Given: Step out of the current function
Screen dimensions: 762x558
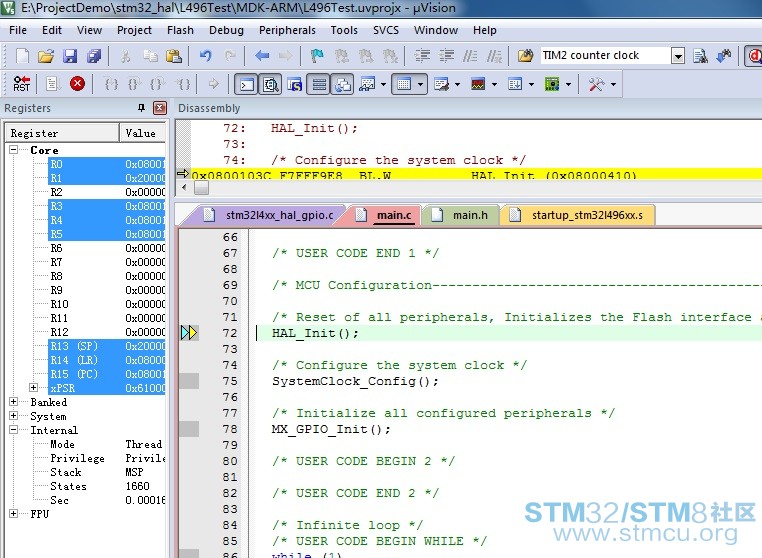Looking at the screenshot, I should click(x=158, y=84).
